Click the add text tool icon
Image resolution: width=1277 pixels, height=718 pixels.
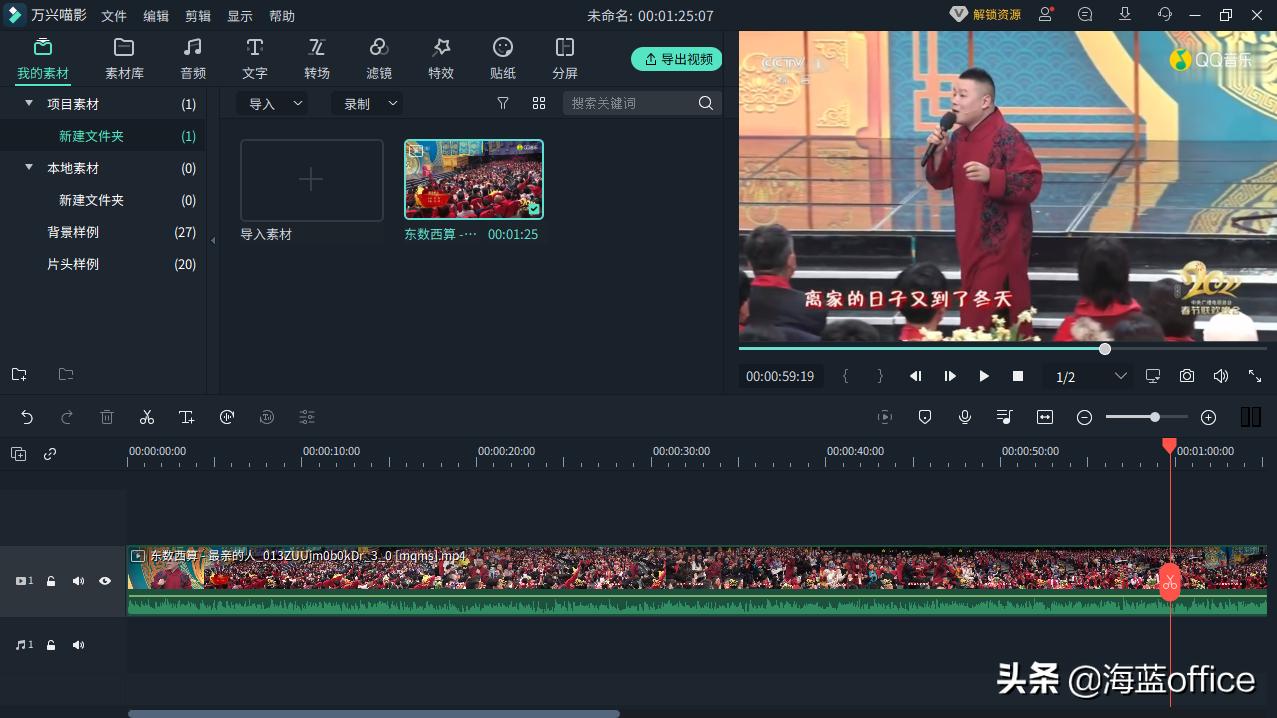point(187,417)
